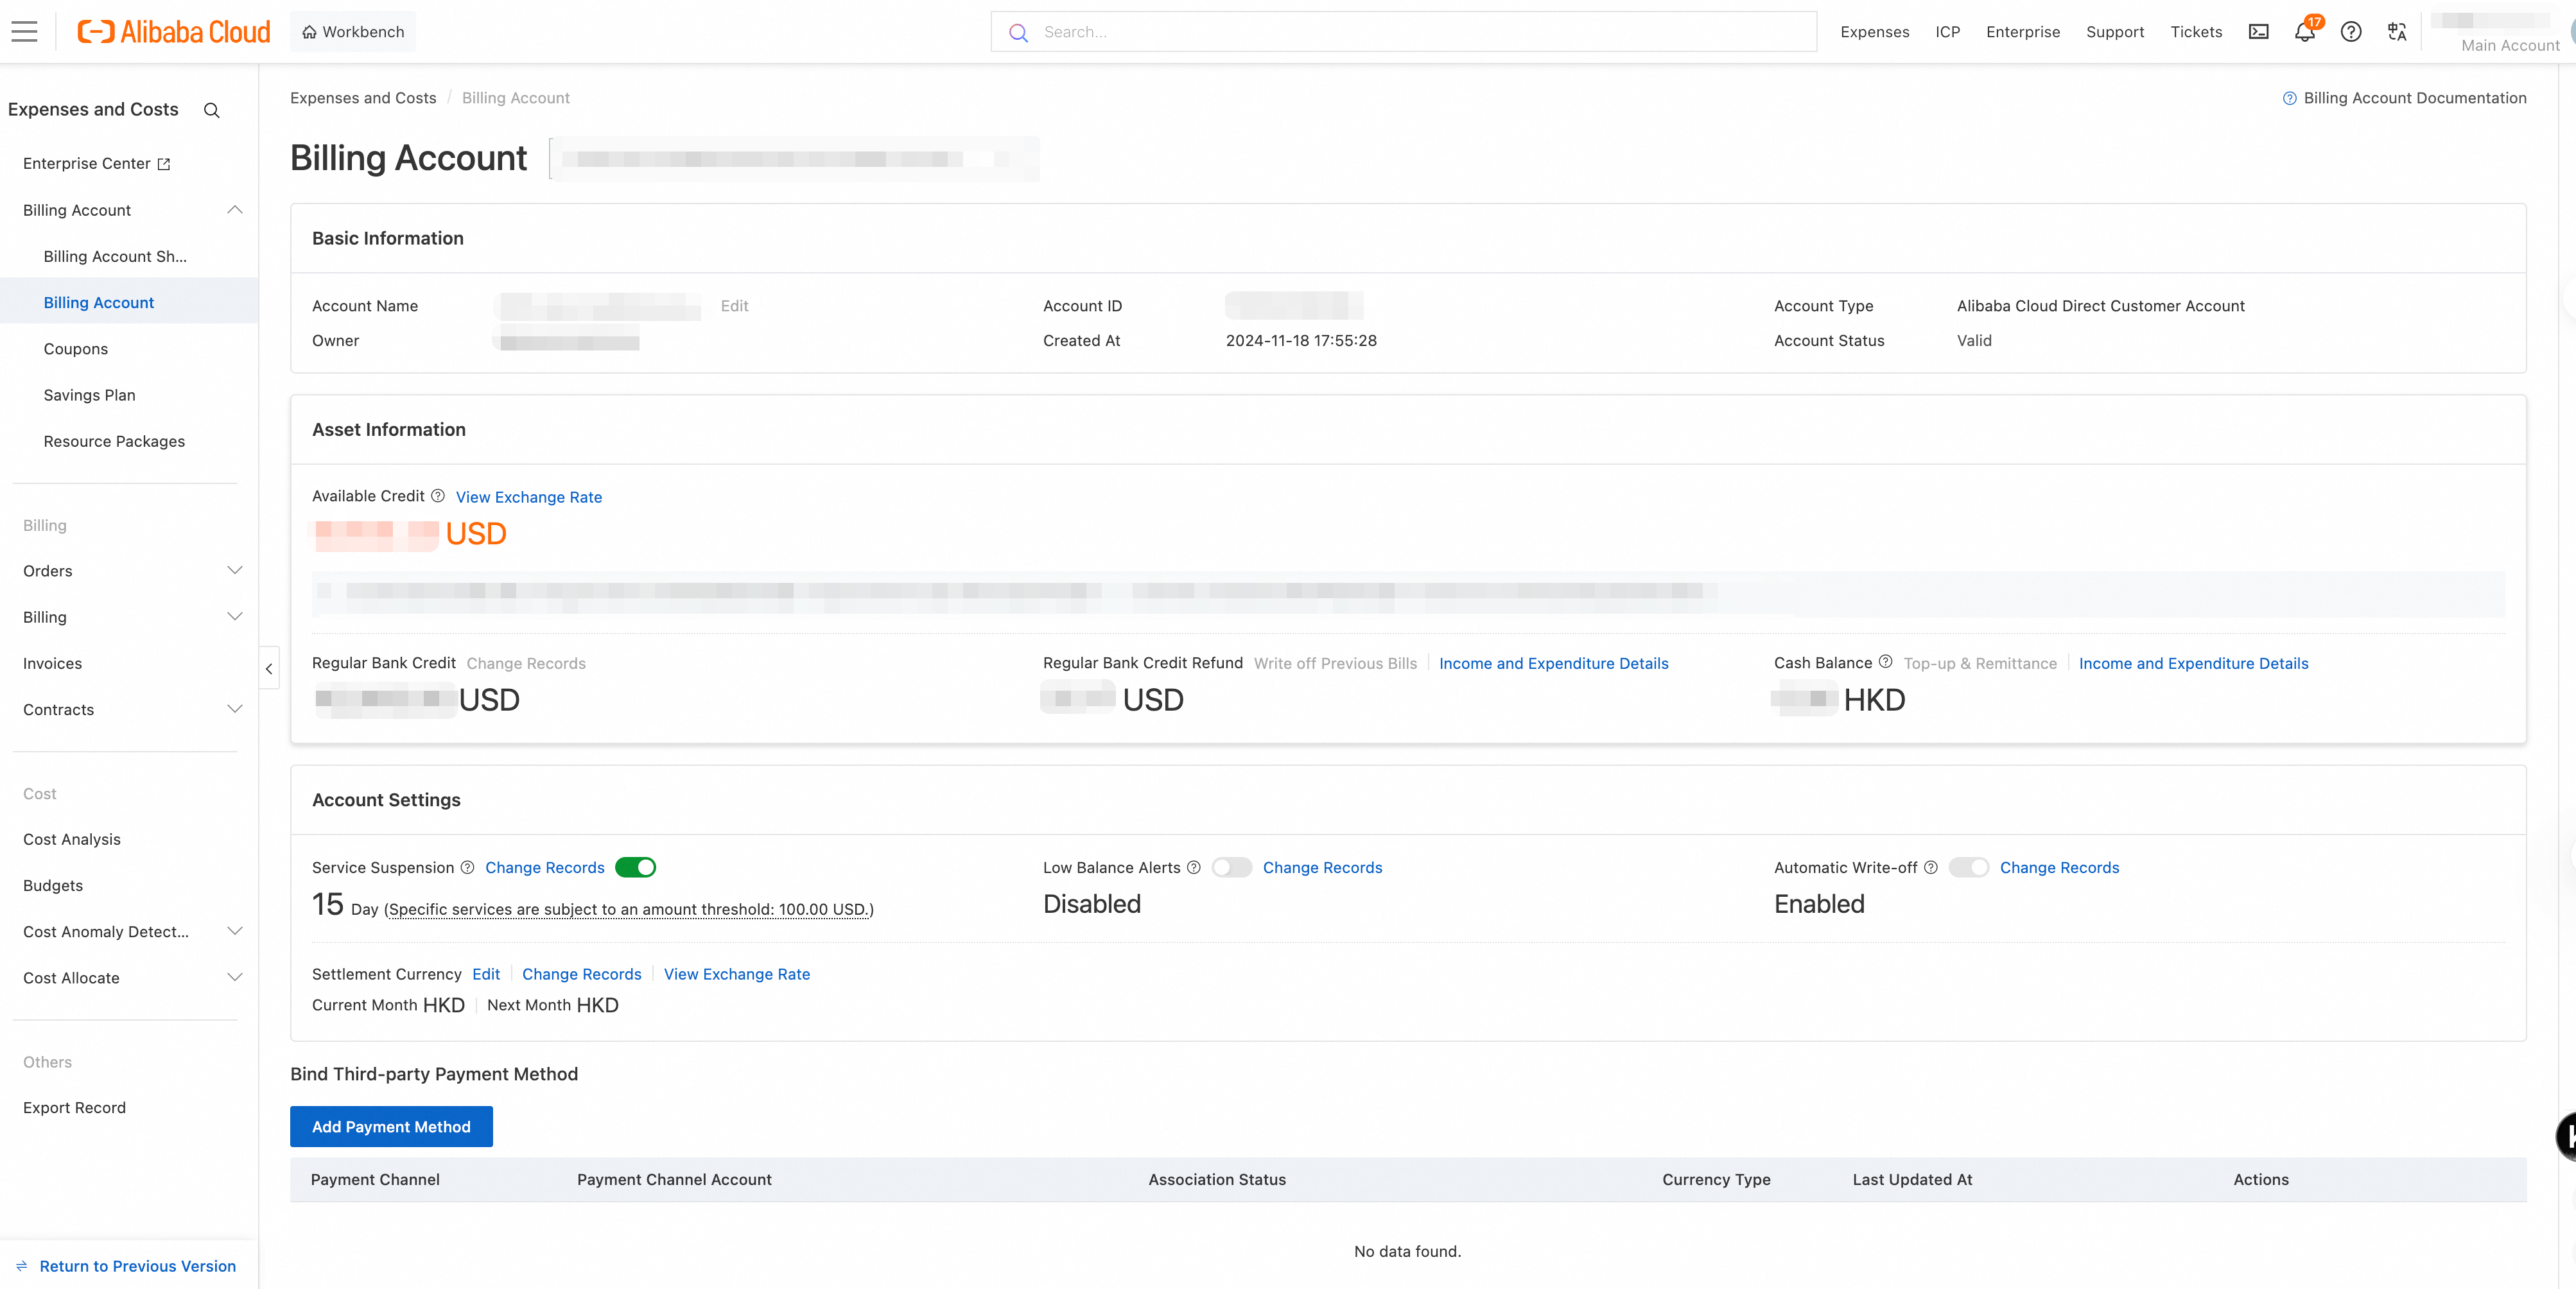The height and width of the screenshot is (1289, 2576).
Task: Click the Cash Balance info icon
Action: point(1885,662)
